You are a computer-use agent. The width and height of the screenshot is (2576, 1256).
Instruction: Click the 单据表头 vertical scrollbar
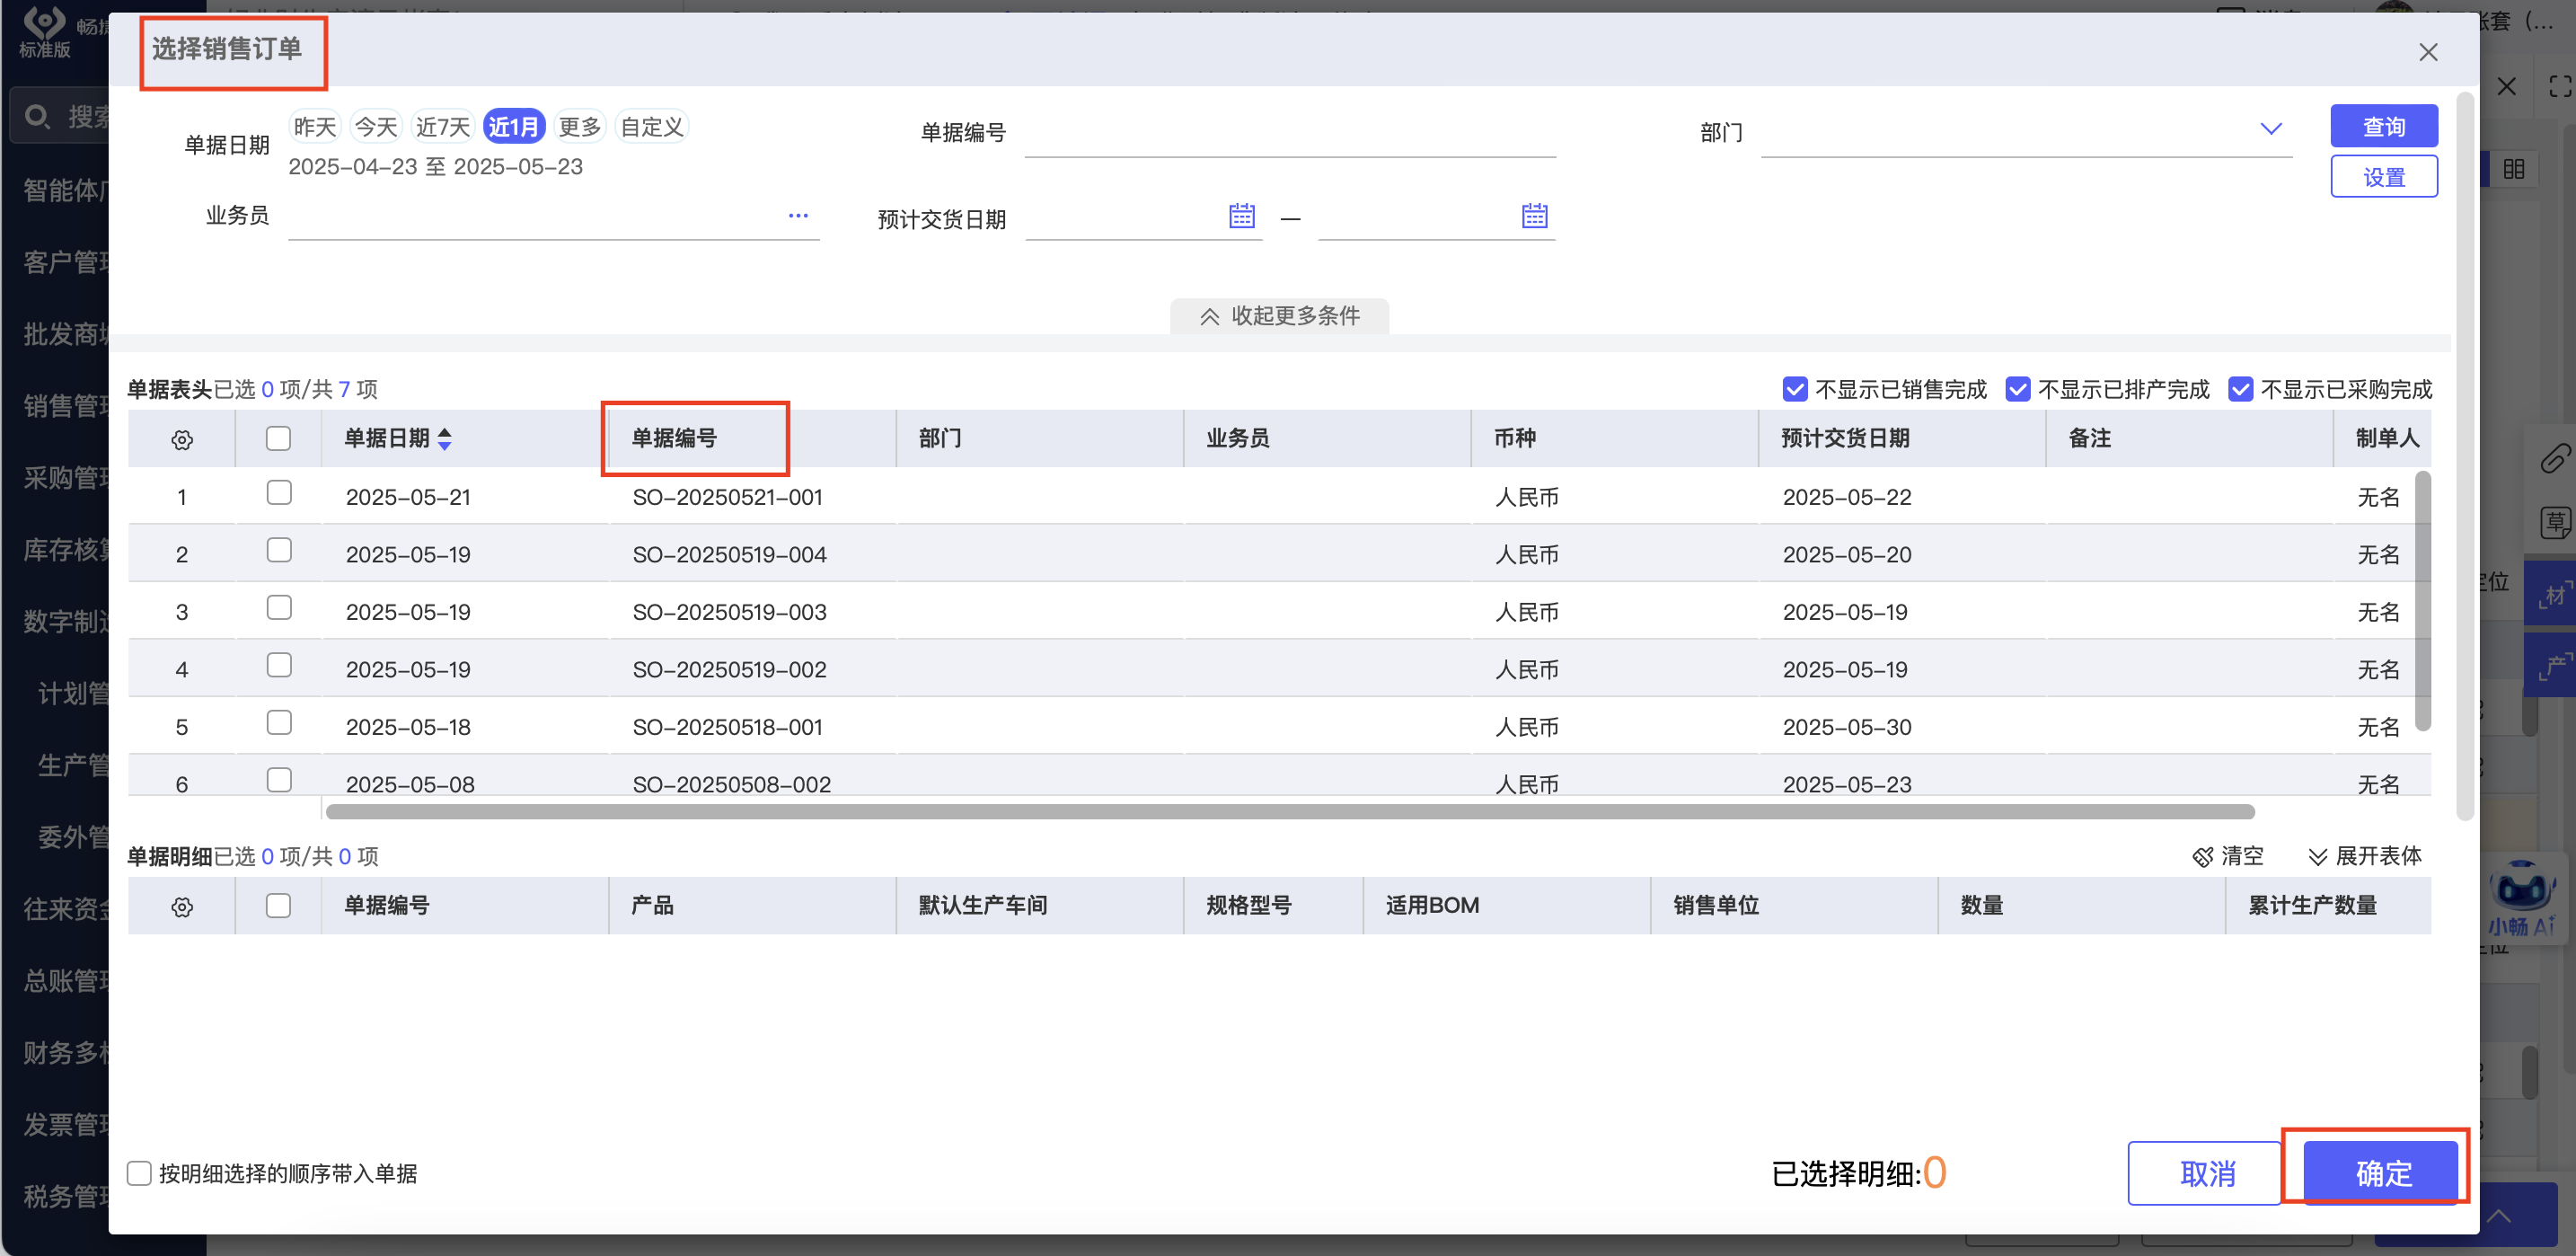tap(2422, 602)
